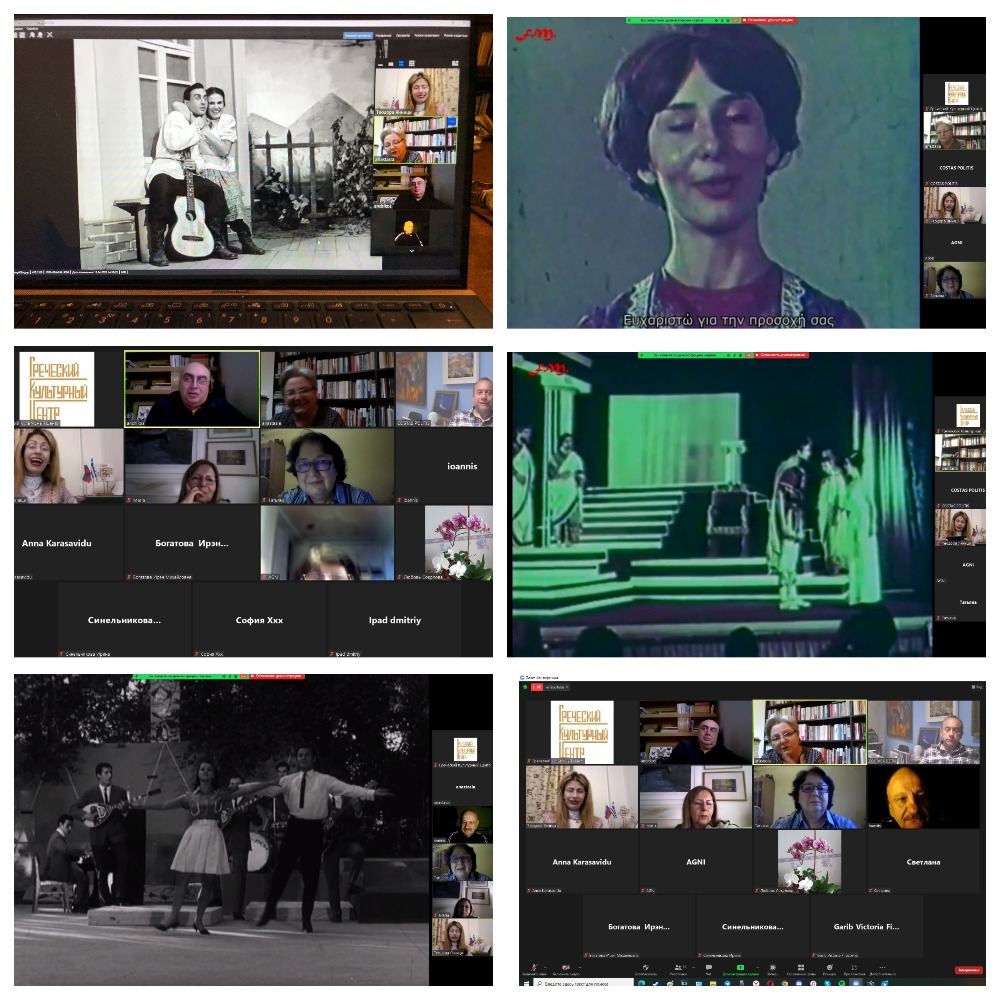Open Breakout Rooms icon in Zoom toolbar
The width and height of the screenshot is (1000, 1000).
pyautogui.click(x=800, y=967)
